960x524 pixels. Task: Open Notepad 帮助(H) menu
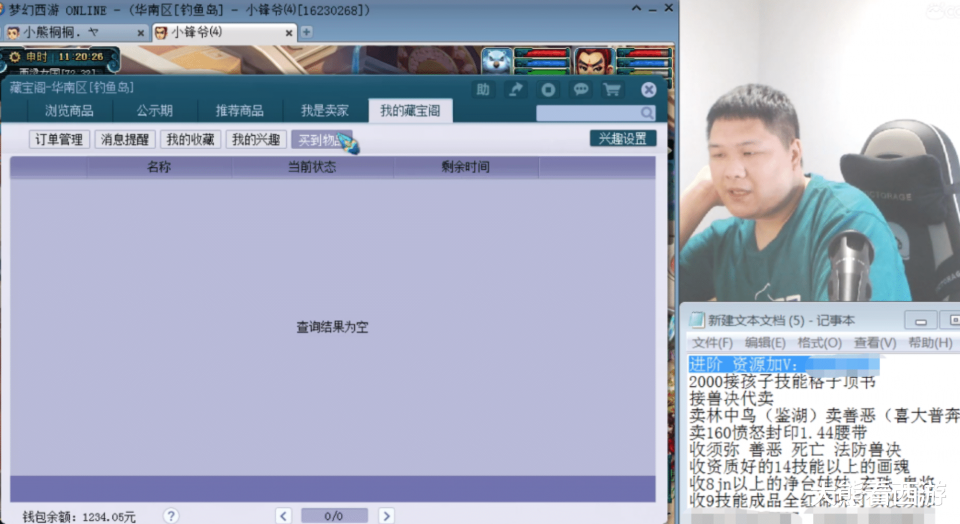pyautogui.click(x=930, y=343)
